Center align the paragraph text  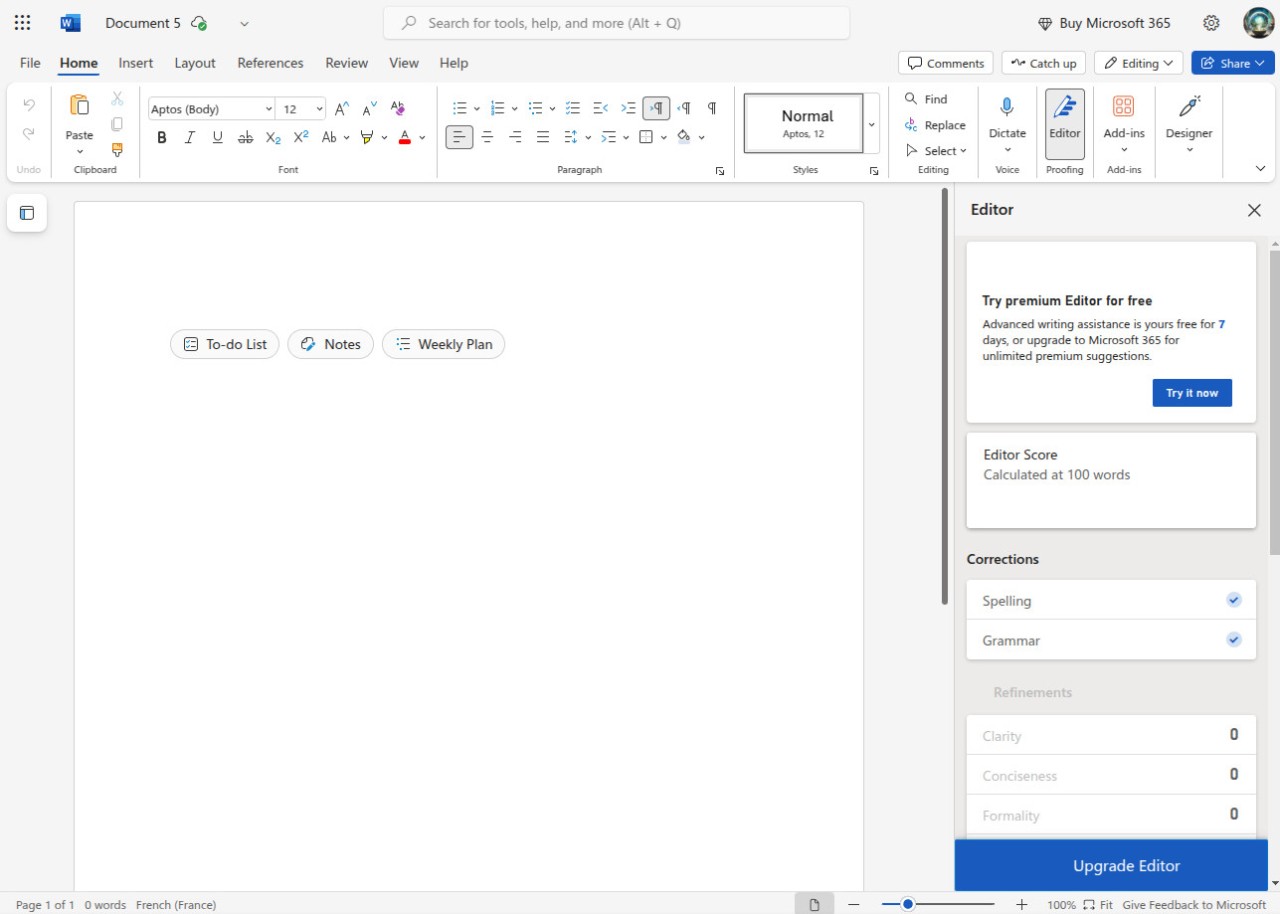pos(487,138)
